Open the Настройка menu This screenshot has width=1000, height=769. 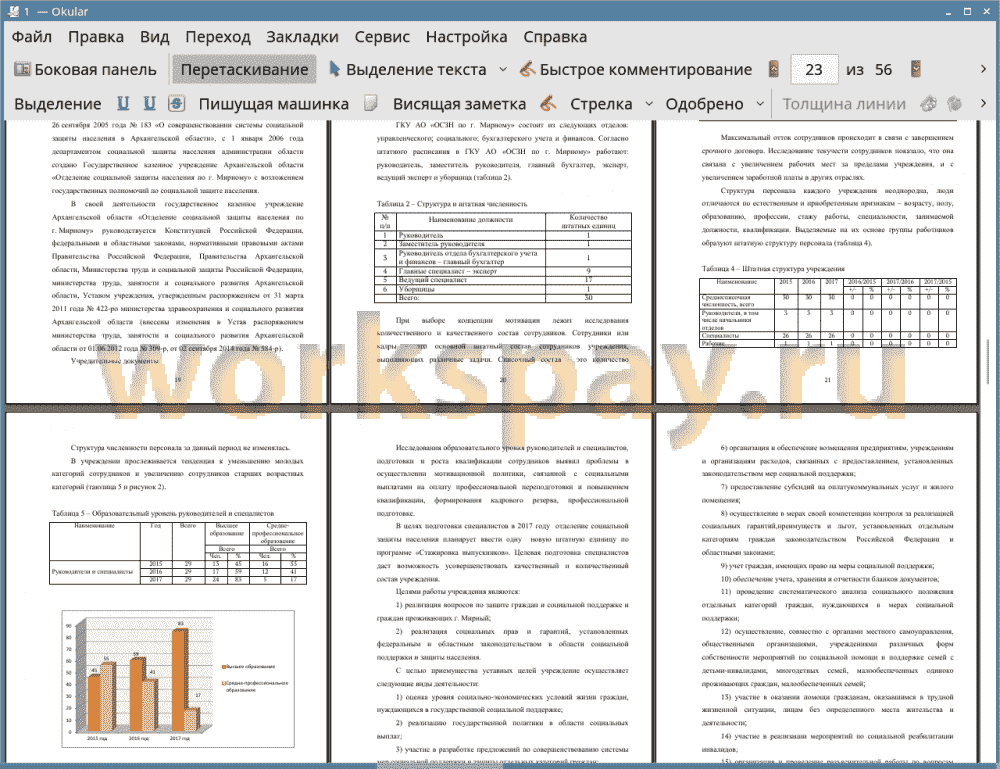466,37
